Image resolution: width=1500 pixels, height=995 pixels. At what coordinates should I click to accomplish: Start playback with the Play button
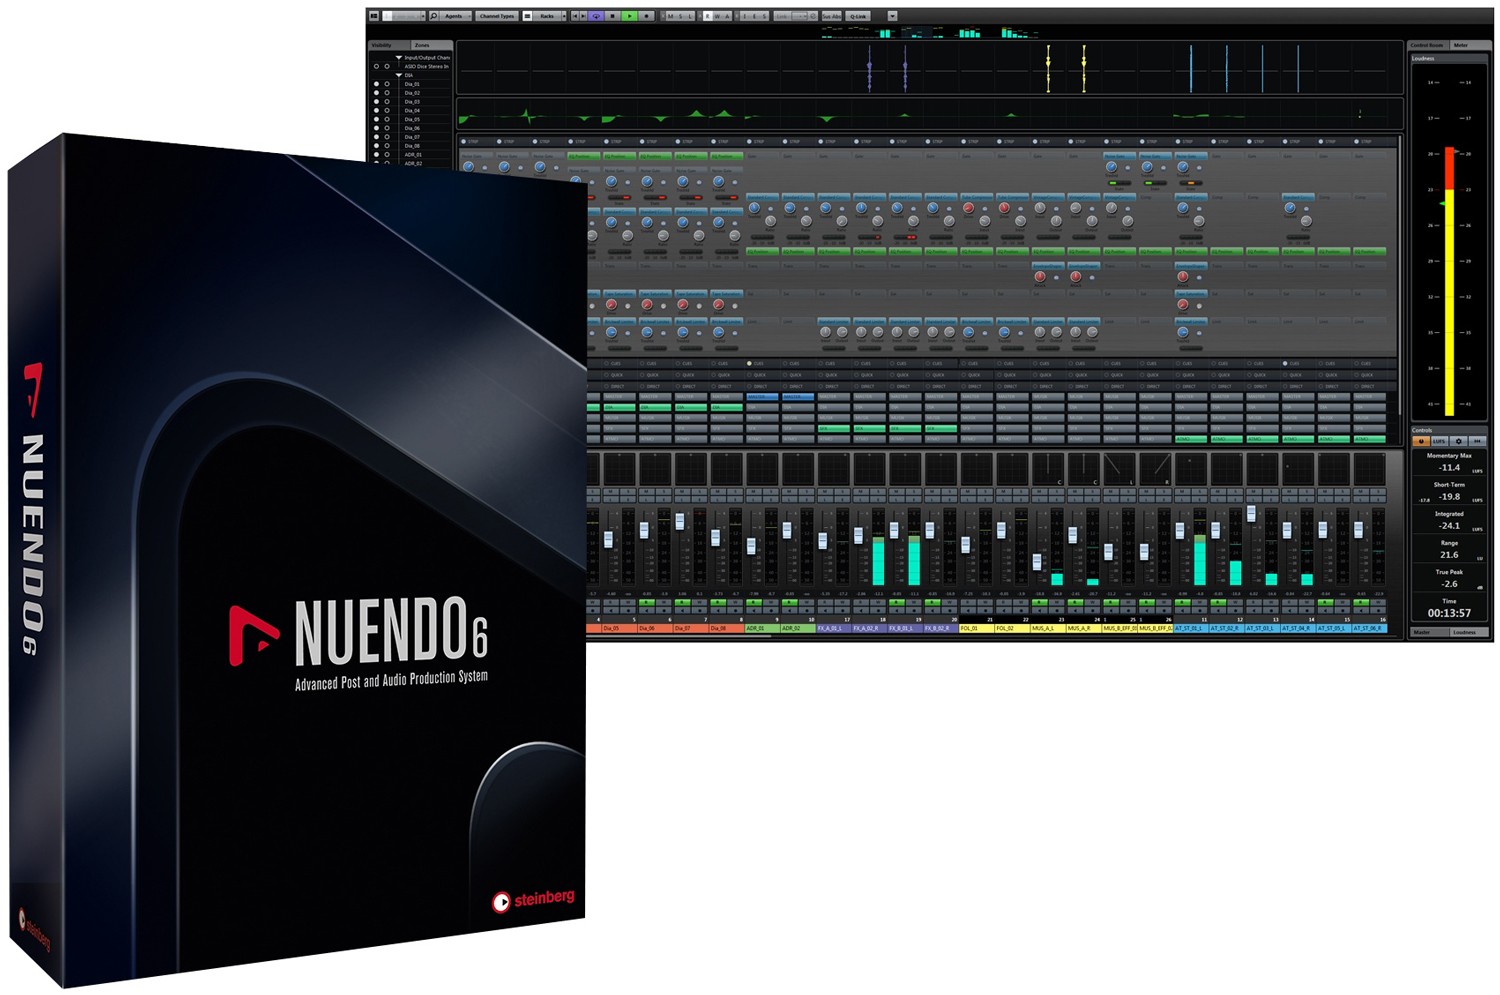(629, 15)
